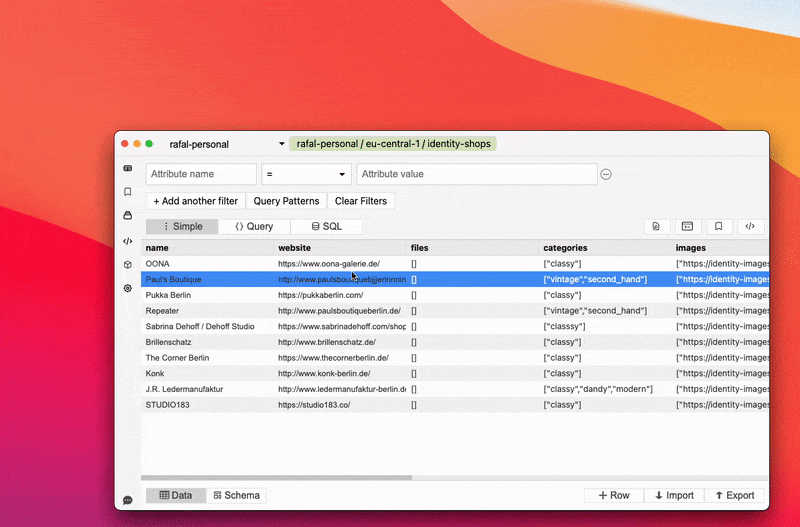Click the Import button

point(674,495)
